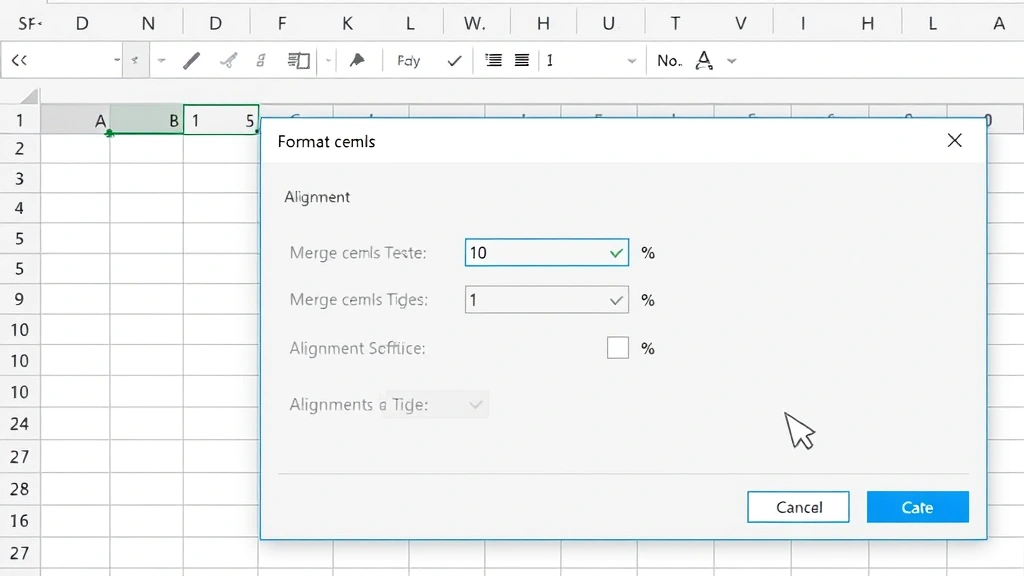This screenshot has height=576, width=1024.
Task: Click the flag marker icon
Action: 357,60
